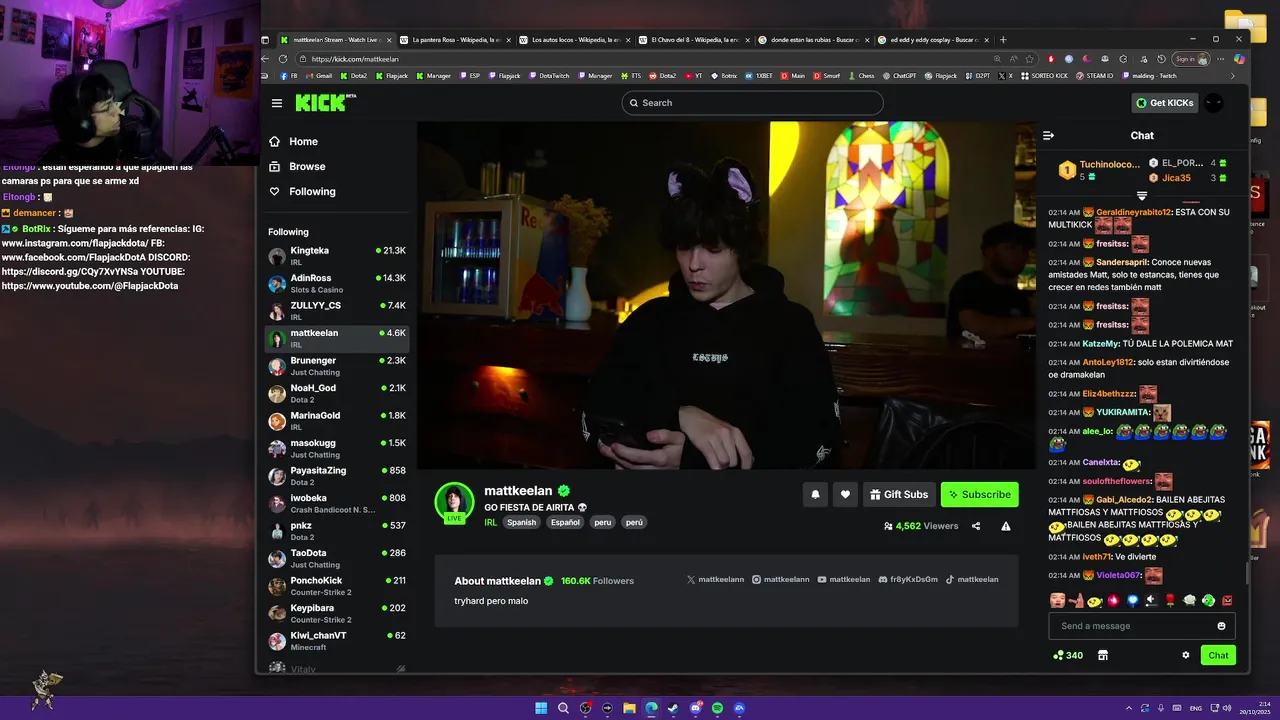Refresh the browser page
The height and width of the screenshot is (720, 1280).
point(283,59)
